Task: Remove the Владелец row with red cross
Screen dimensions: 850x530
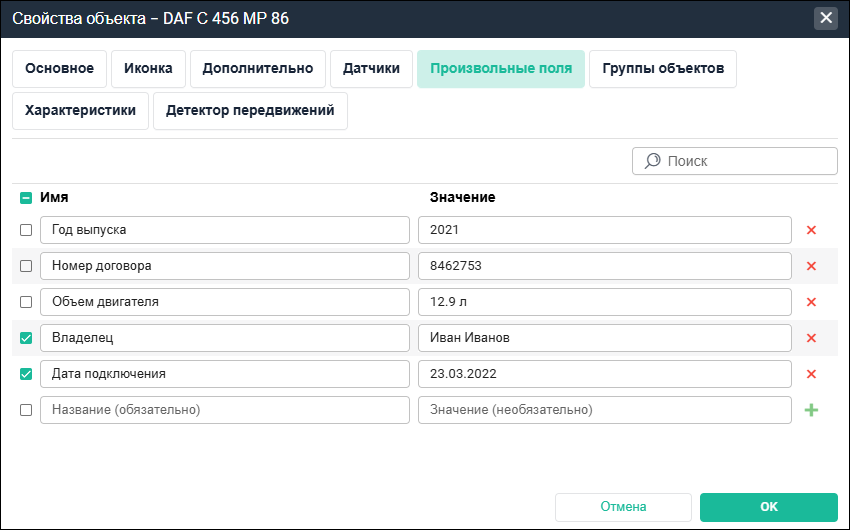Action: [811, 338]
